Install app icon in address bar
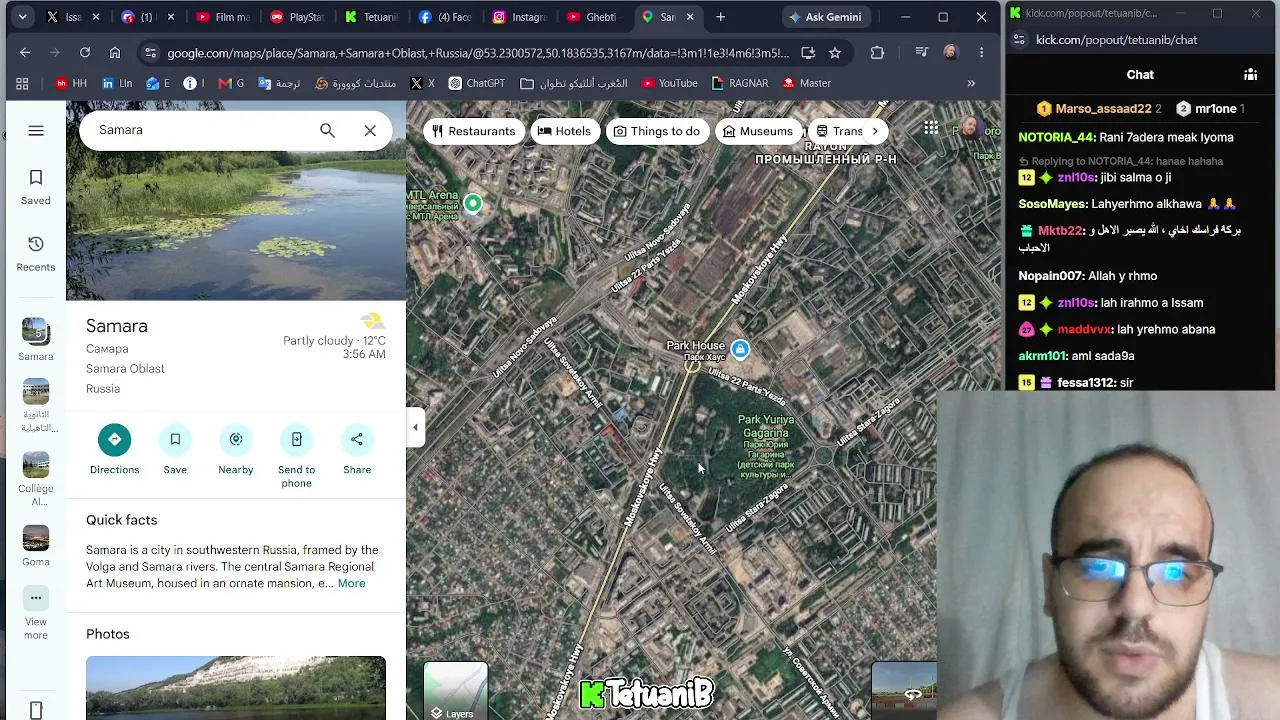This screenshot has height=720, width=1280. coord(808,53)
